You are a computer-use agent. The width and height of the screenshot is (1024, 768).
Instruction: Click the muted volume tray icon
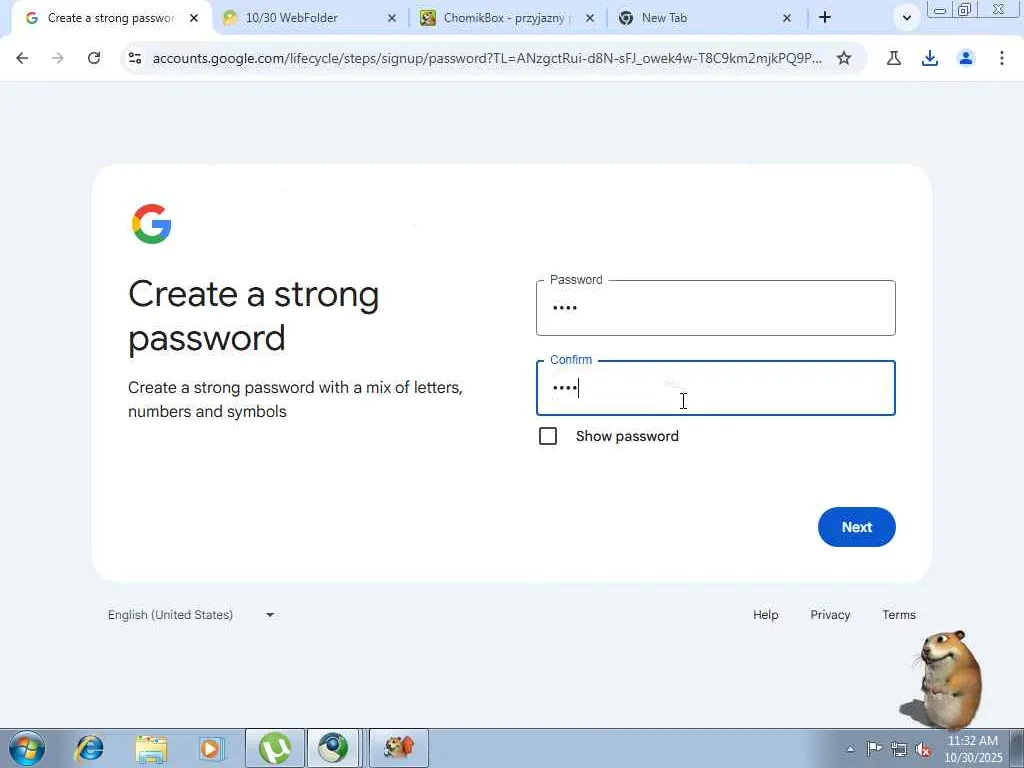tap(923, 749)
